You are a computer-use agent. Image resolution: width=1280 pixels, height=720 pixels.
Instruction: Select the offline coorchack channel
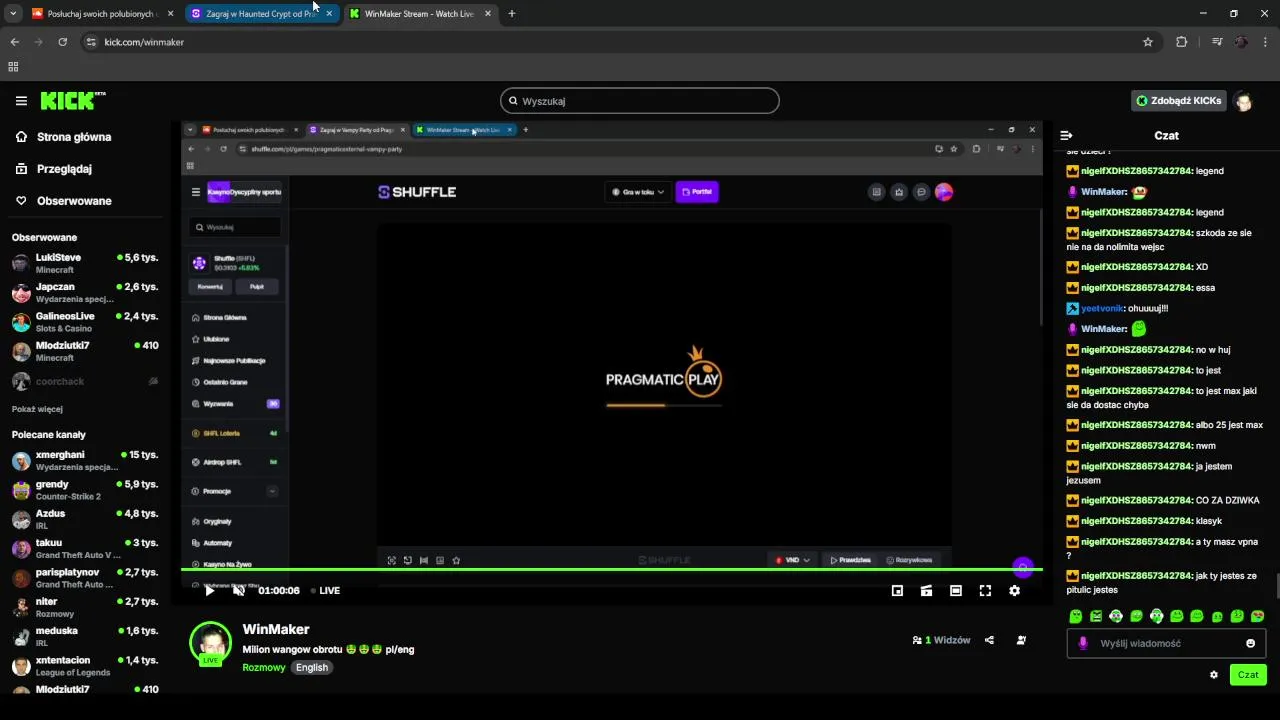pos(85,381)
